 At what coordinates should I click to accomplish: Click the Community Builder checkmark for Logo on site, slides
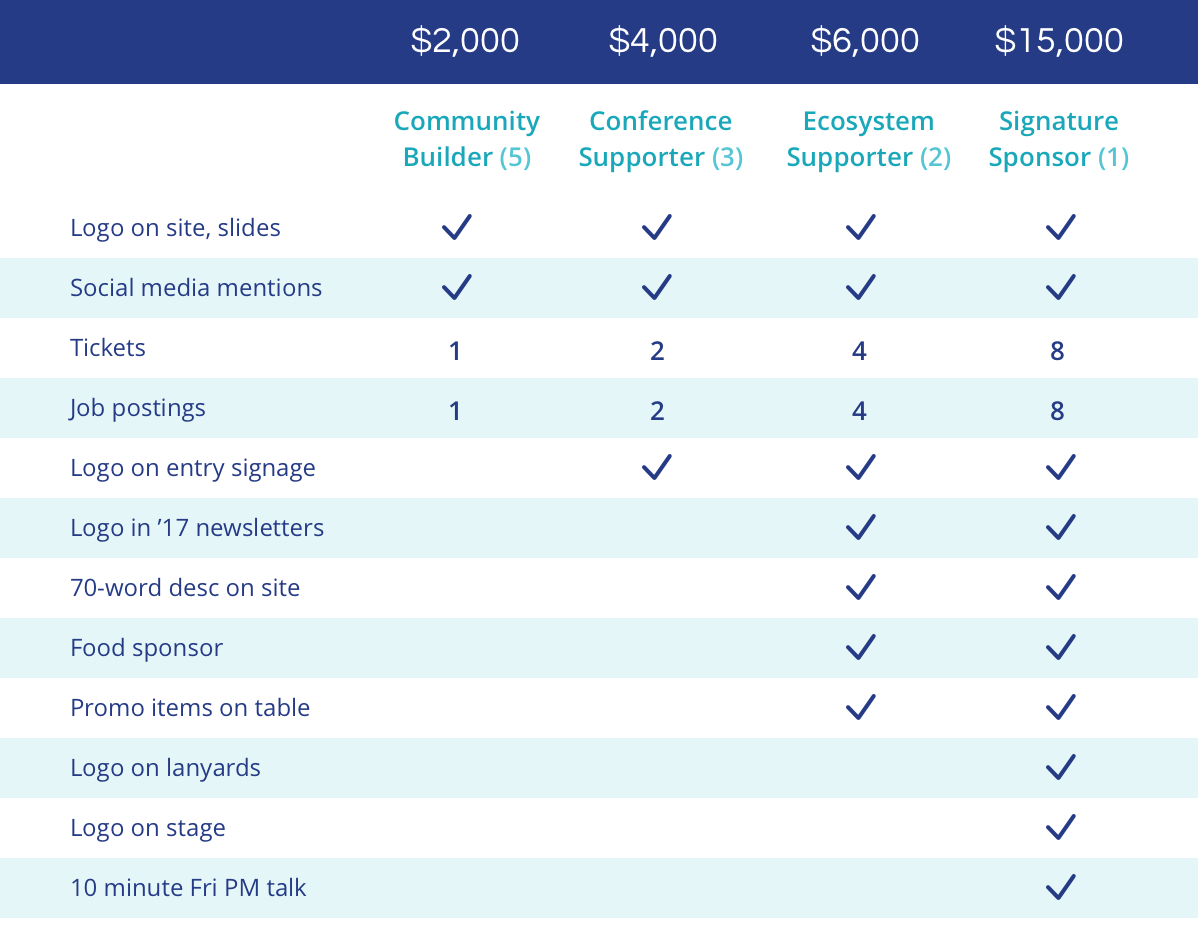456,228
